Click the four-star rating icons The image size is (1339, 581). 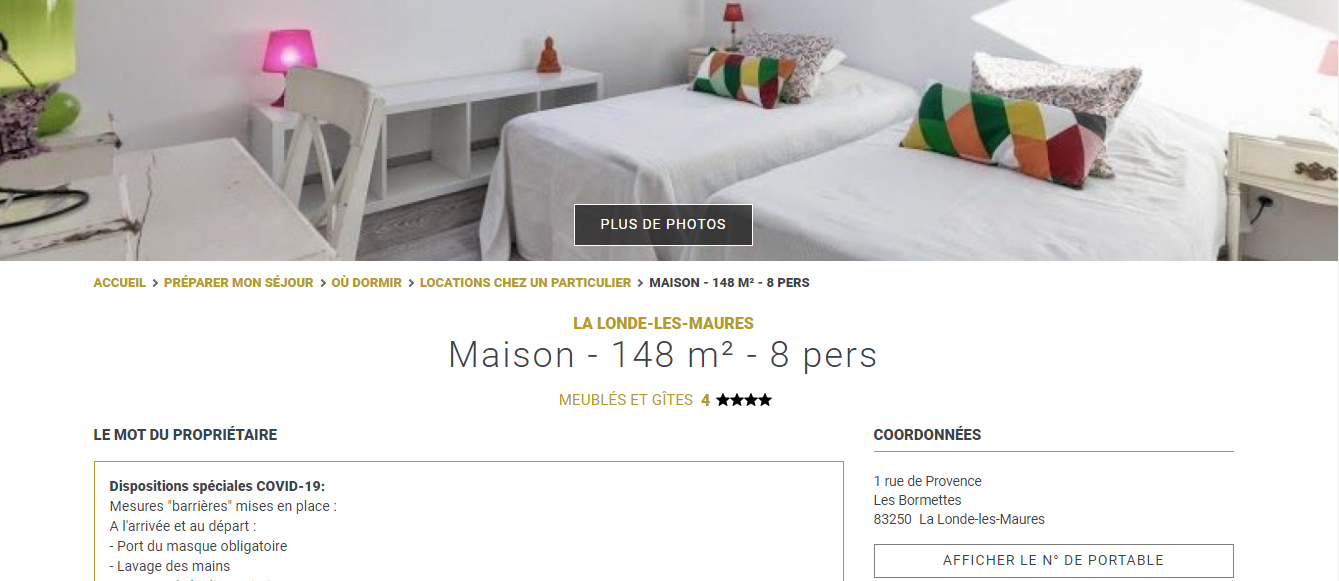744,400
